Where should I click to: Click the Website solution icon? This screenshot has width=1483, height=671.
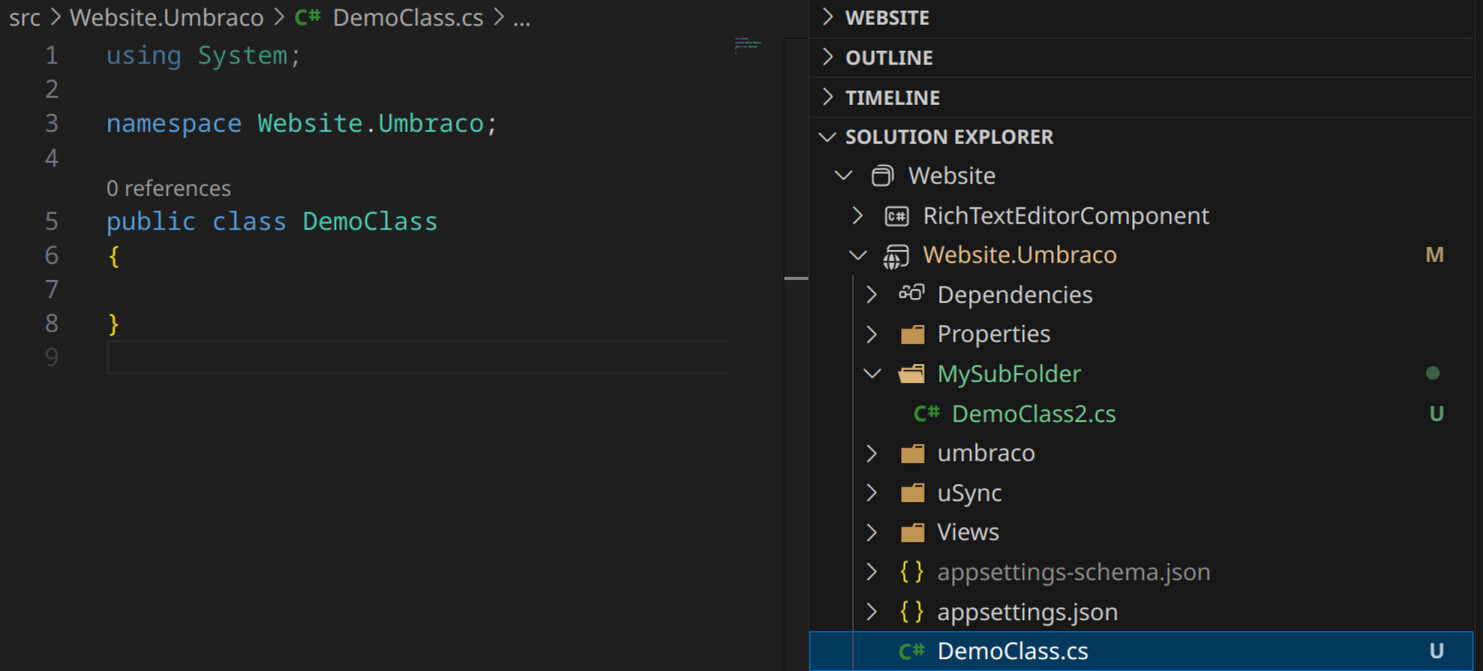click(882, 176)
